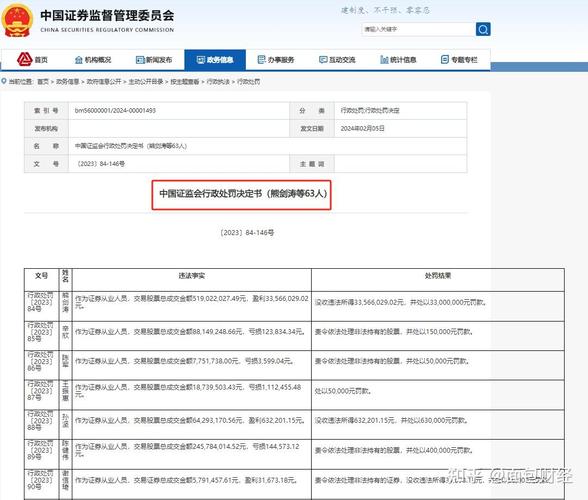The width and height of the screenshot is (588, 500).
Task: Click fact text with 总成交金额88,149,248.66元
Action: 190,332
